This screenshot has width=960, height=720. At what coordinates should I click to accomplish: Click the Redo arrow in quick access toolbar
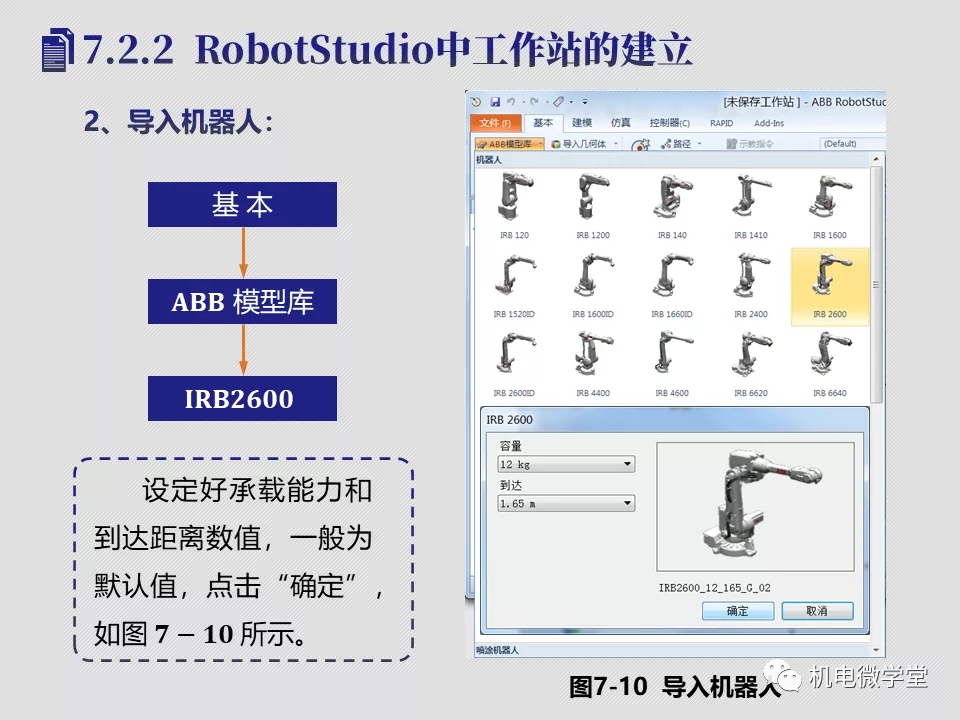534,102
